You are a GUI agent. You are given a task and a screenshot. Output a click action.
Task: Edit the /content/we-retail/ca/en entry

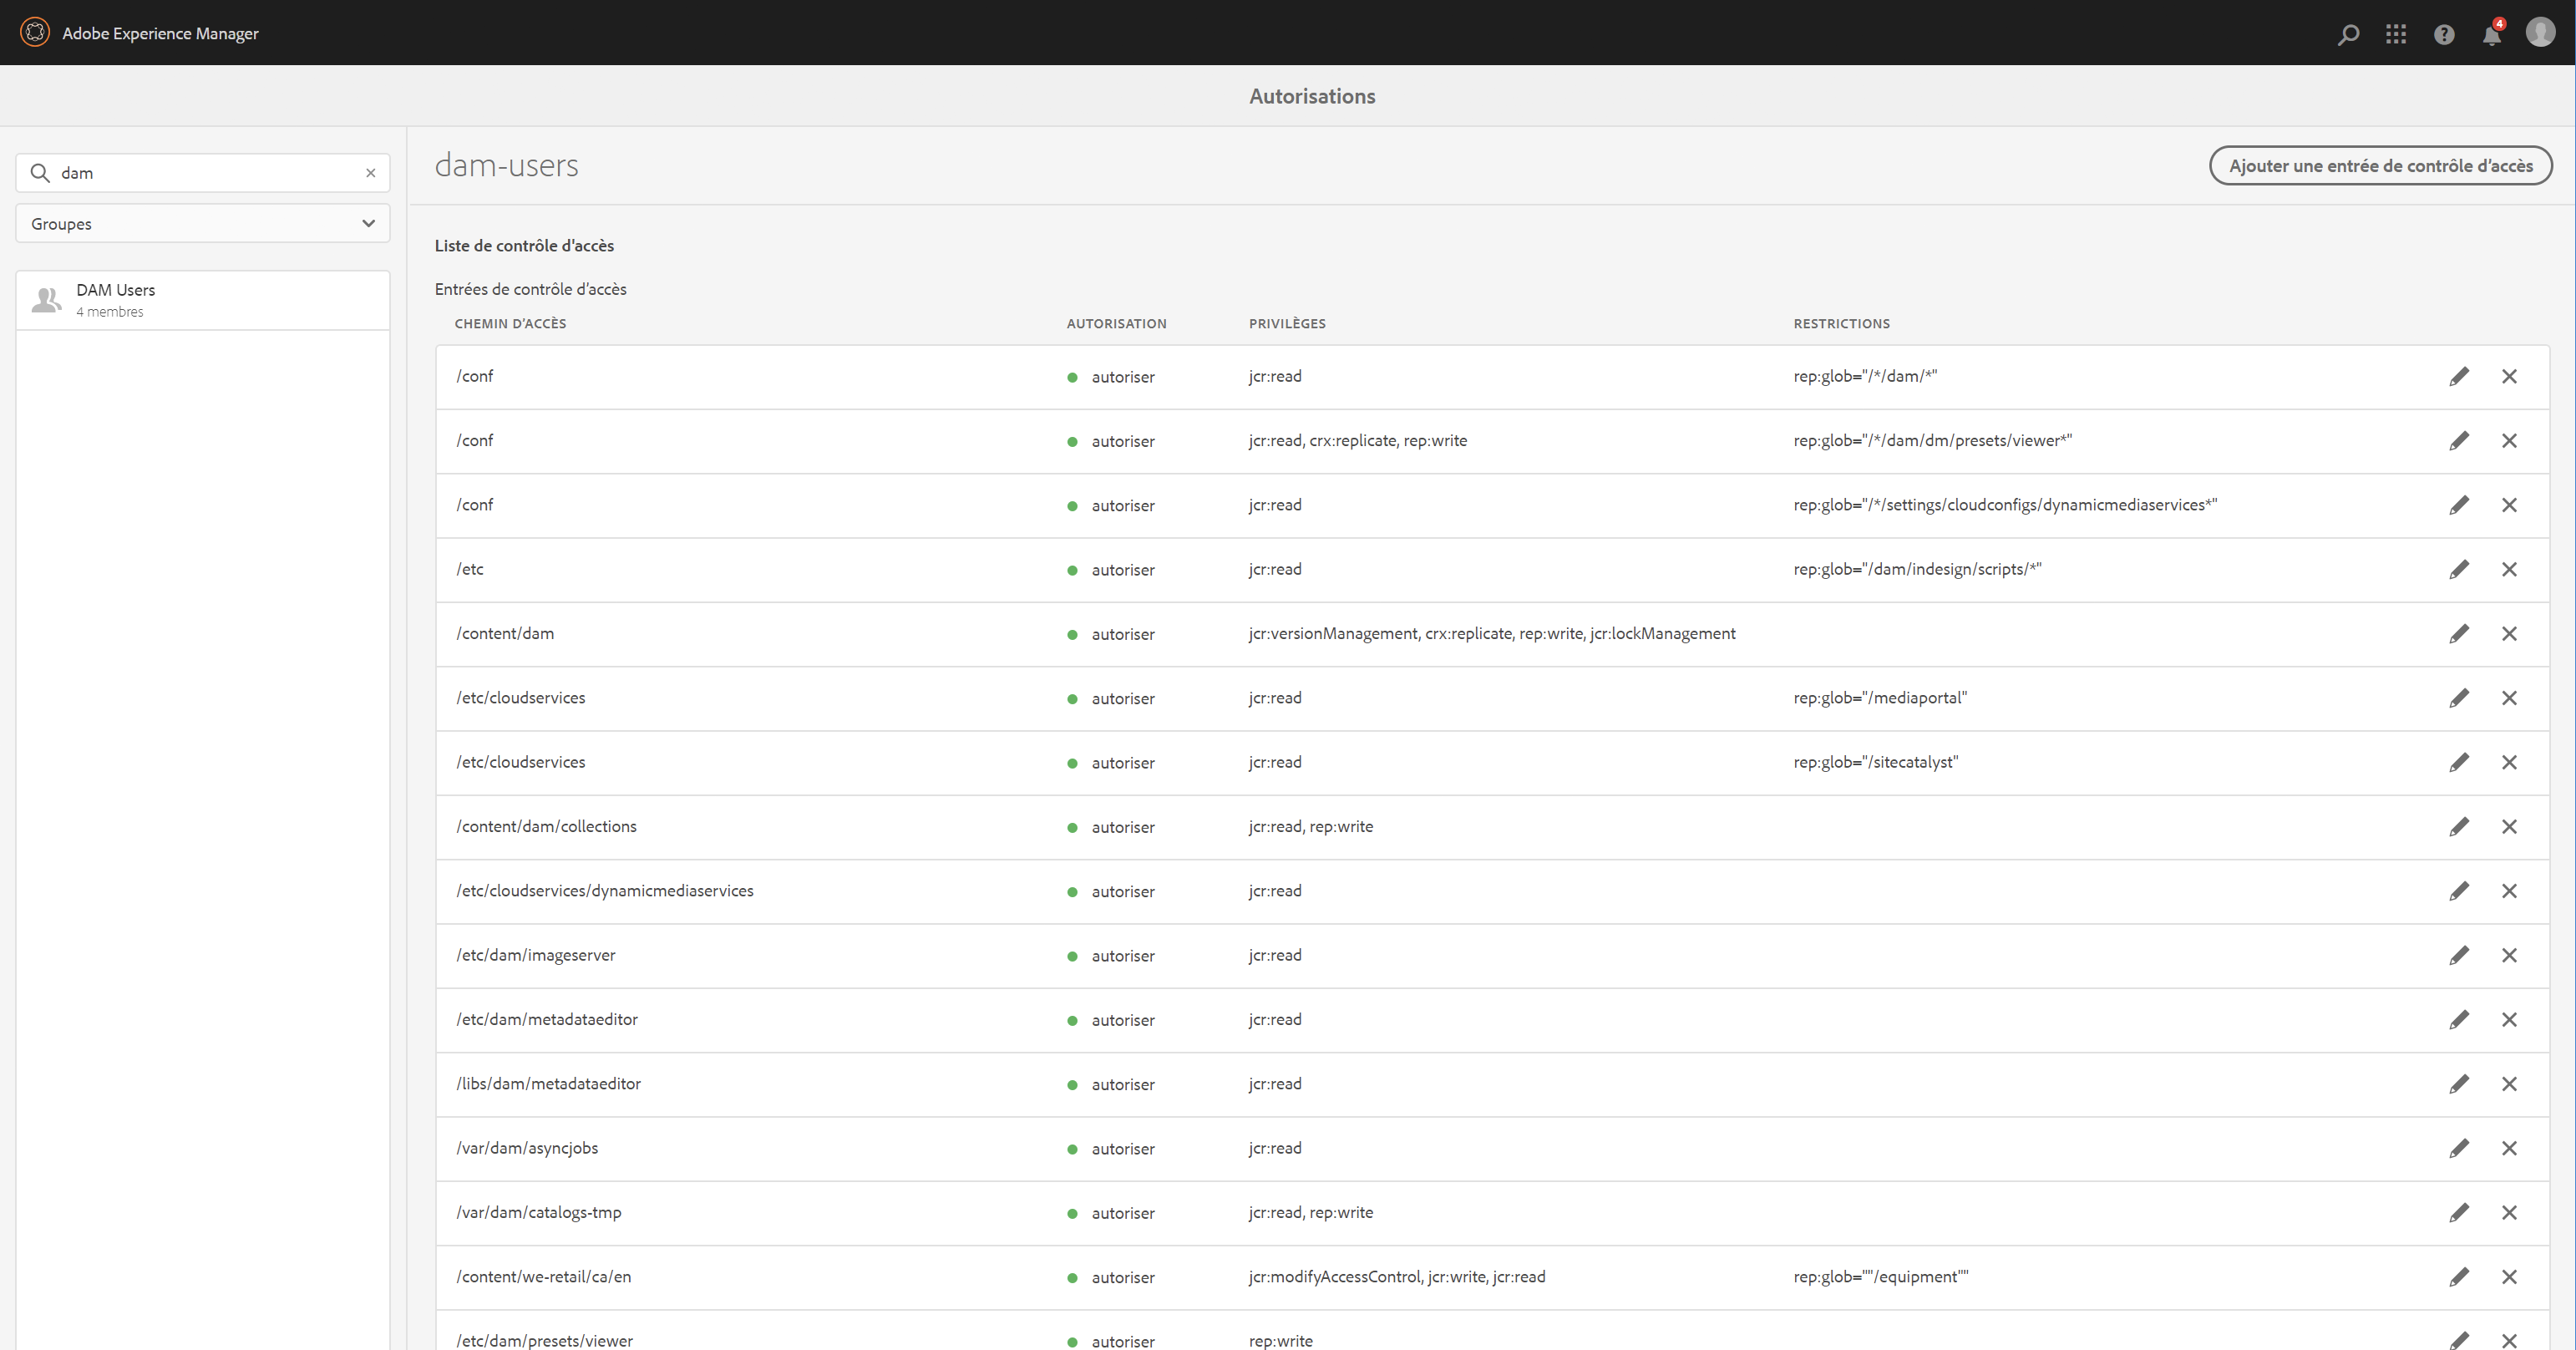[x=2459, y=1277]
